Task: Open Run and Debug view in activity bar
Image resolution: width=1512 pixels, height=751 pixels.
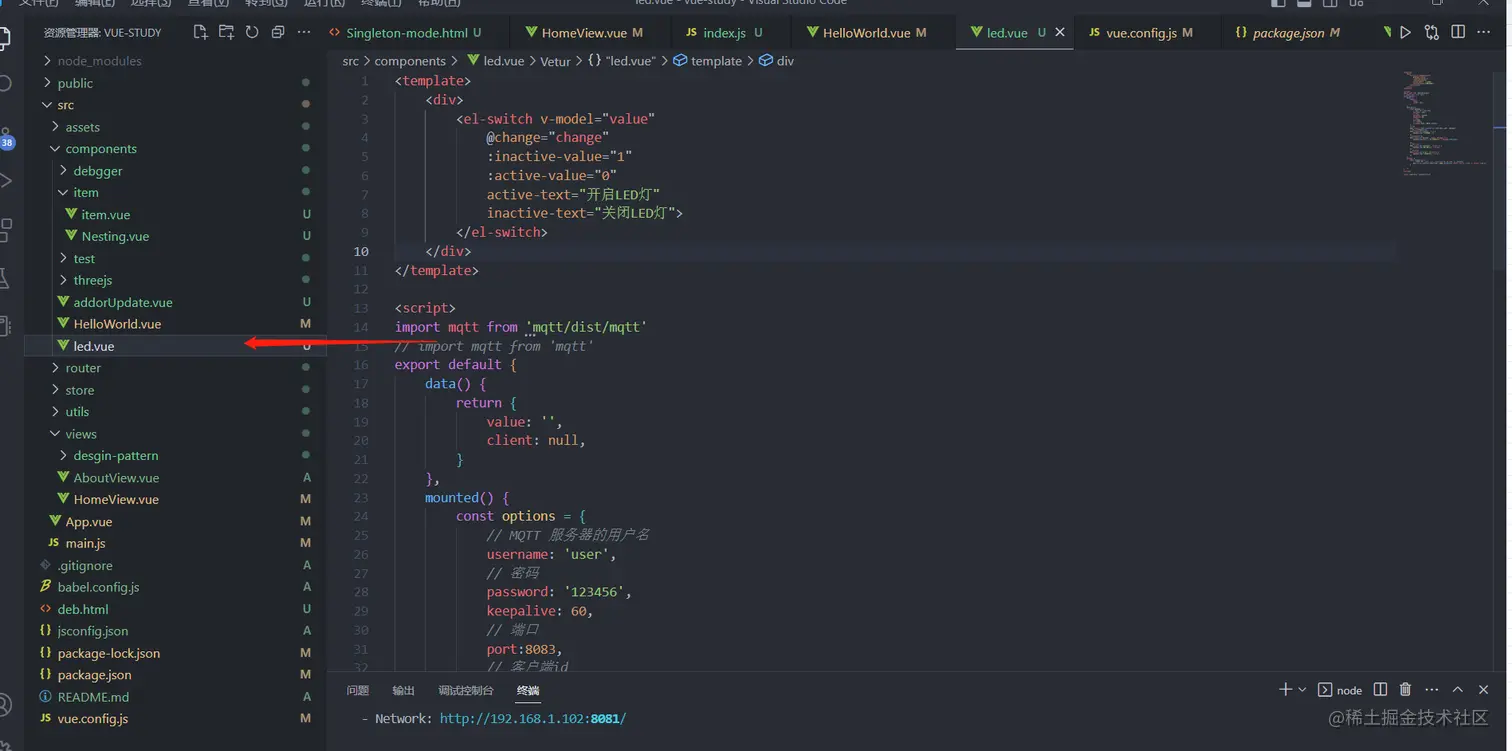Action: 5,181
